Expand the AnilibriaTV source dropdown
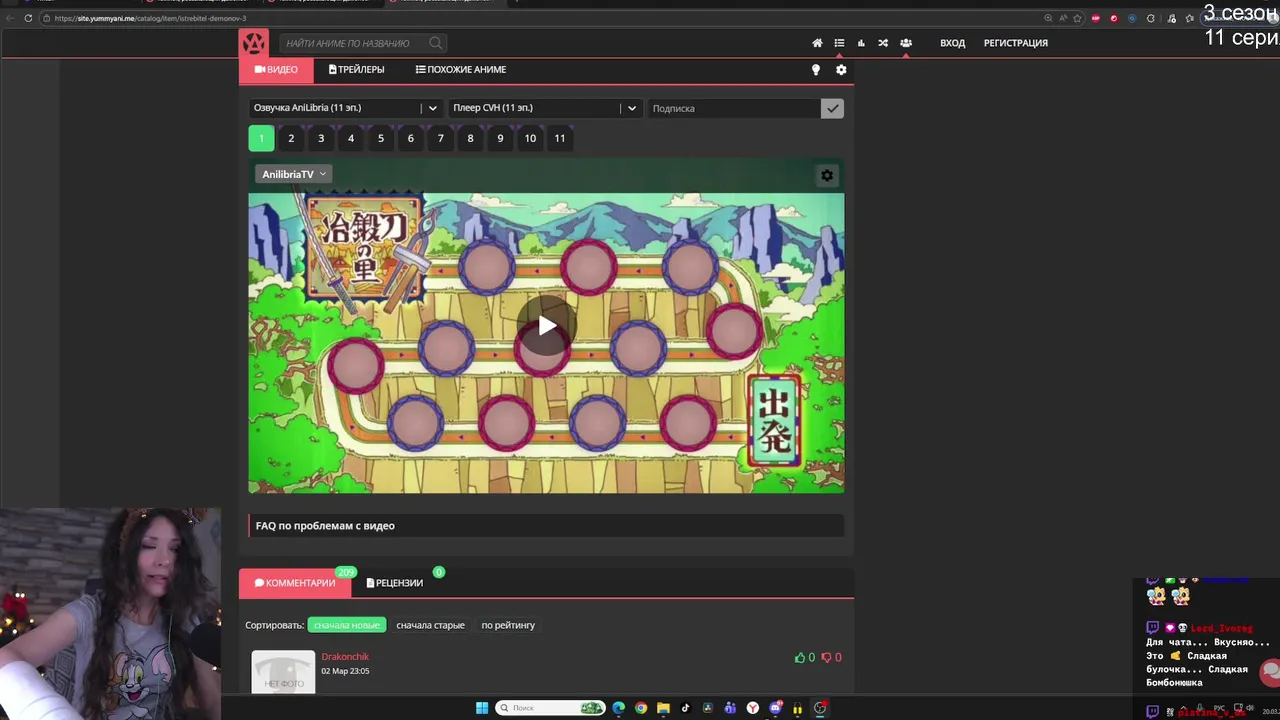Screen dimensions: 1280x720 click(x=294, y=174)
